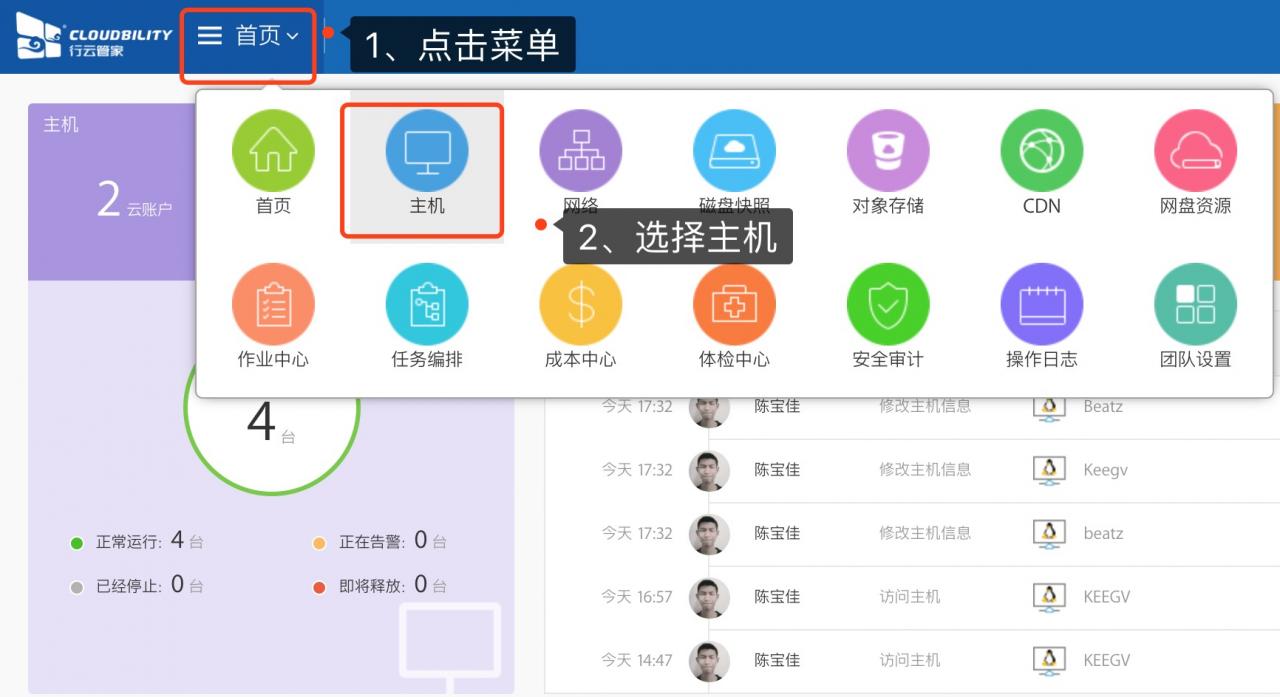Click the hamburger menu icon beside 首页

click(x=209, y=36)
